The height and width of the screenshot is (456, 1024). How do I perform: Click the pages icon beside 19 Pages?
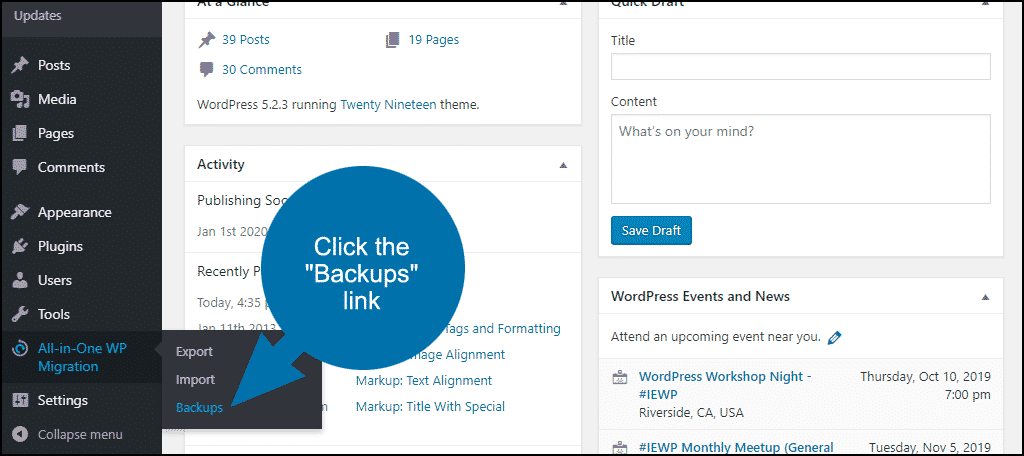pos(392,41)
